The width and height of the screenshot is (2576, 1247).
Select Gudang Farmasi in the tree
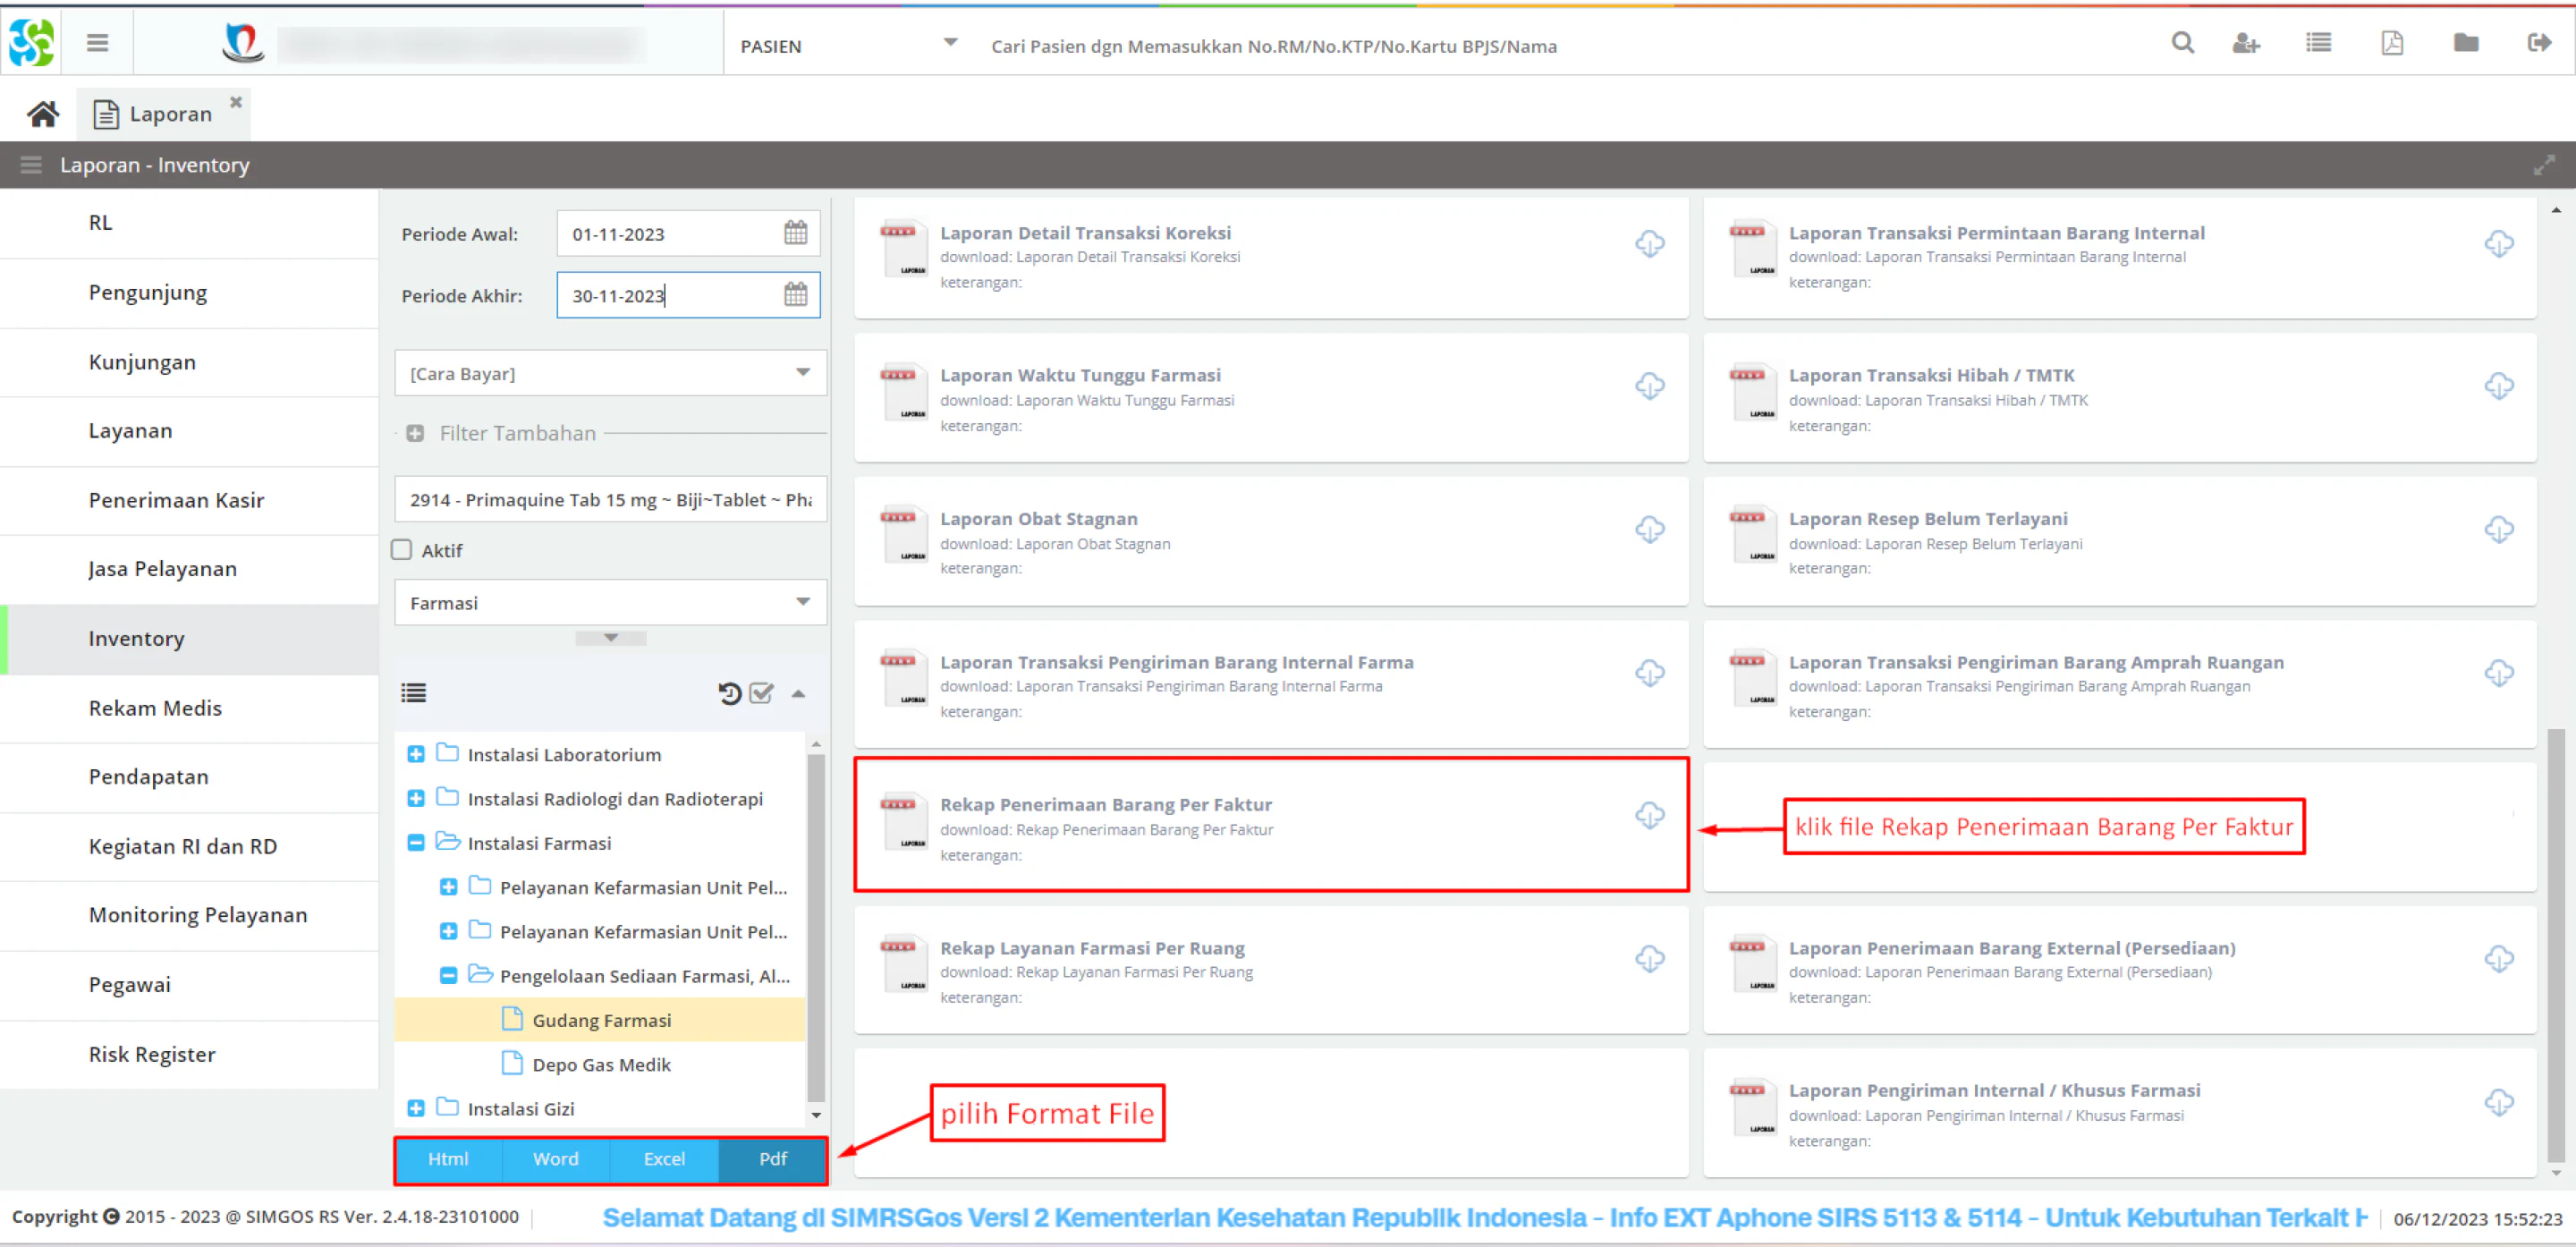point(600,1020)
